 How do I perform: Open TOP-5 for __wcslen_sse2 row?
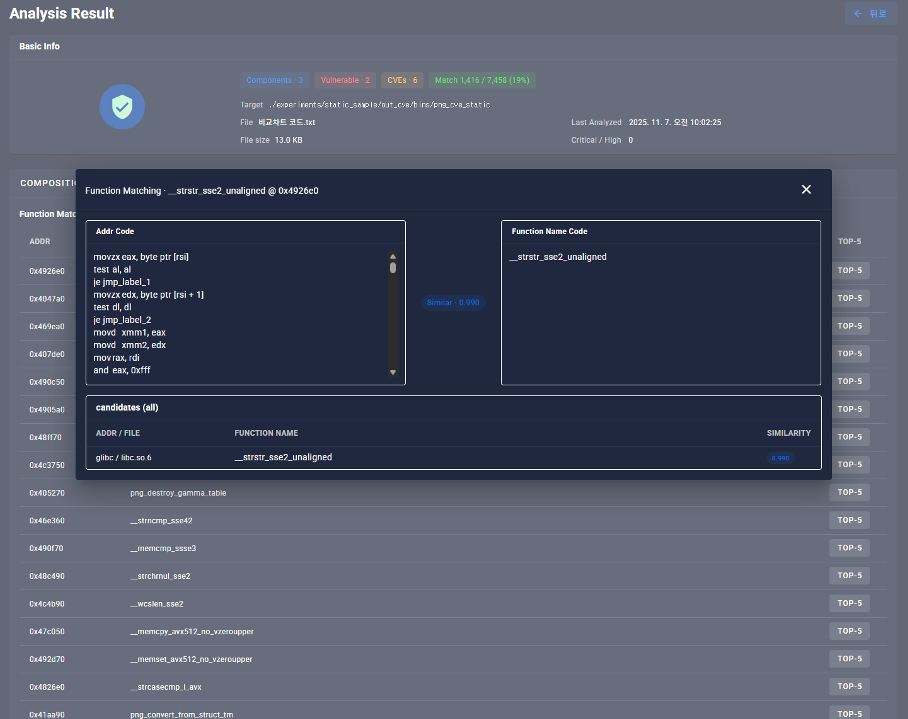pos(849,604)
